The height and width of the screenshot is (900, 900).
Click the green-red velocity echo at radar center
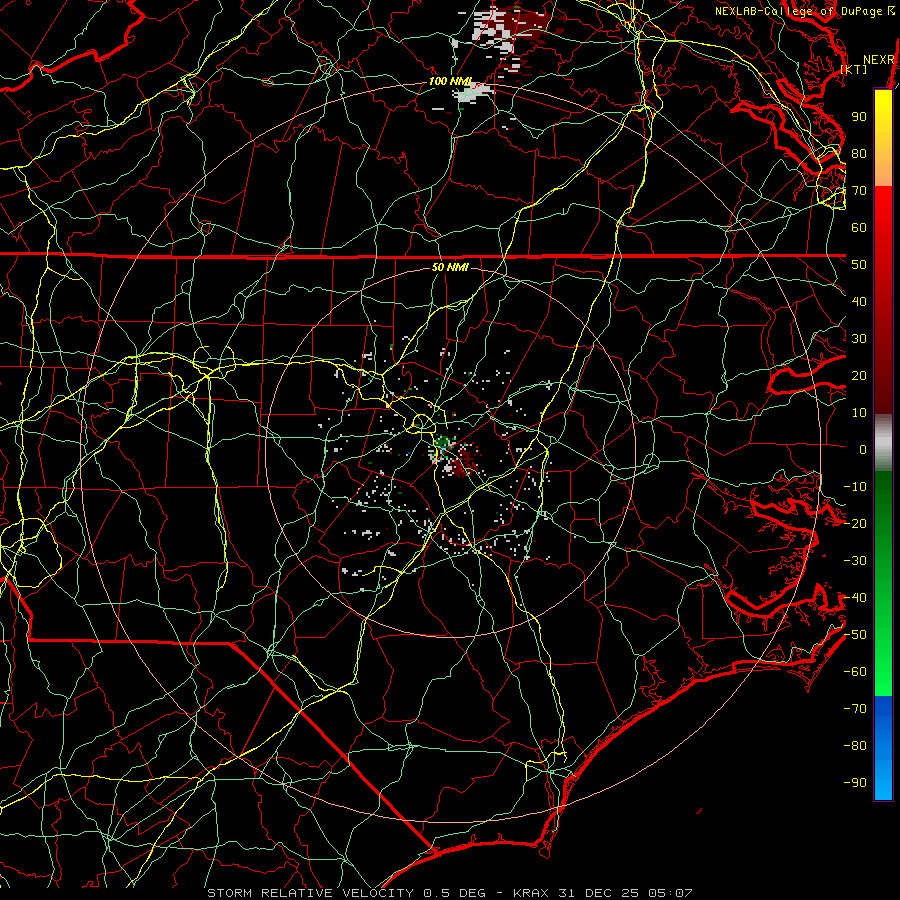click(x=455, y=456)
